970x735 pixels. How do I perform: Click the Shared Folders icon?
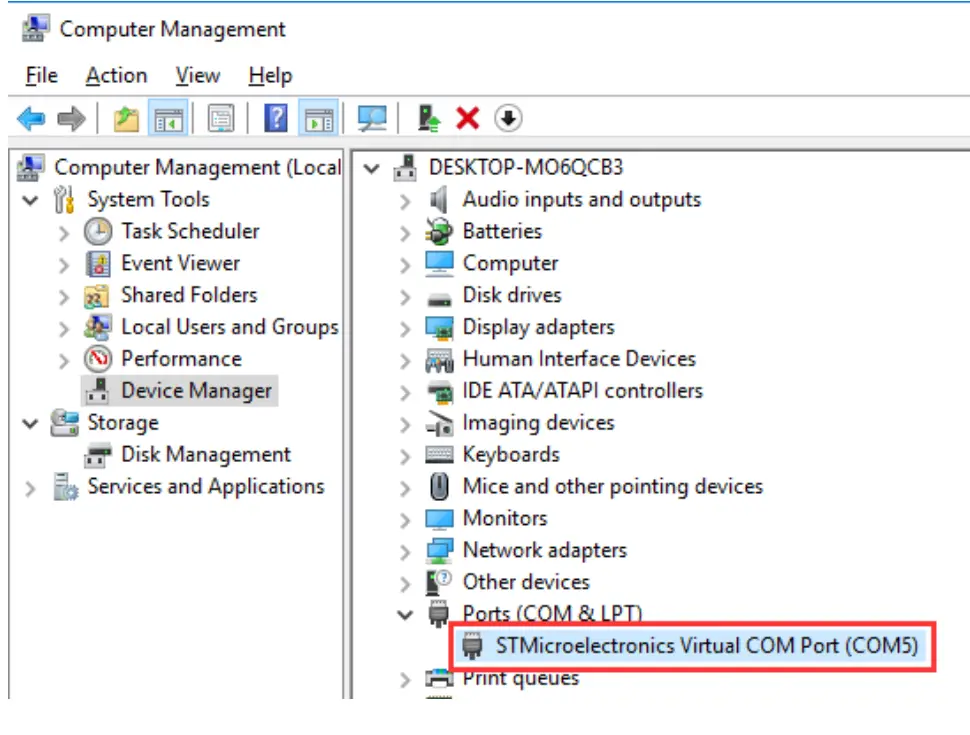97,296
